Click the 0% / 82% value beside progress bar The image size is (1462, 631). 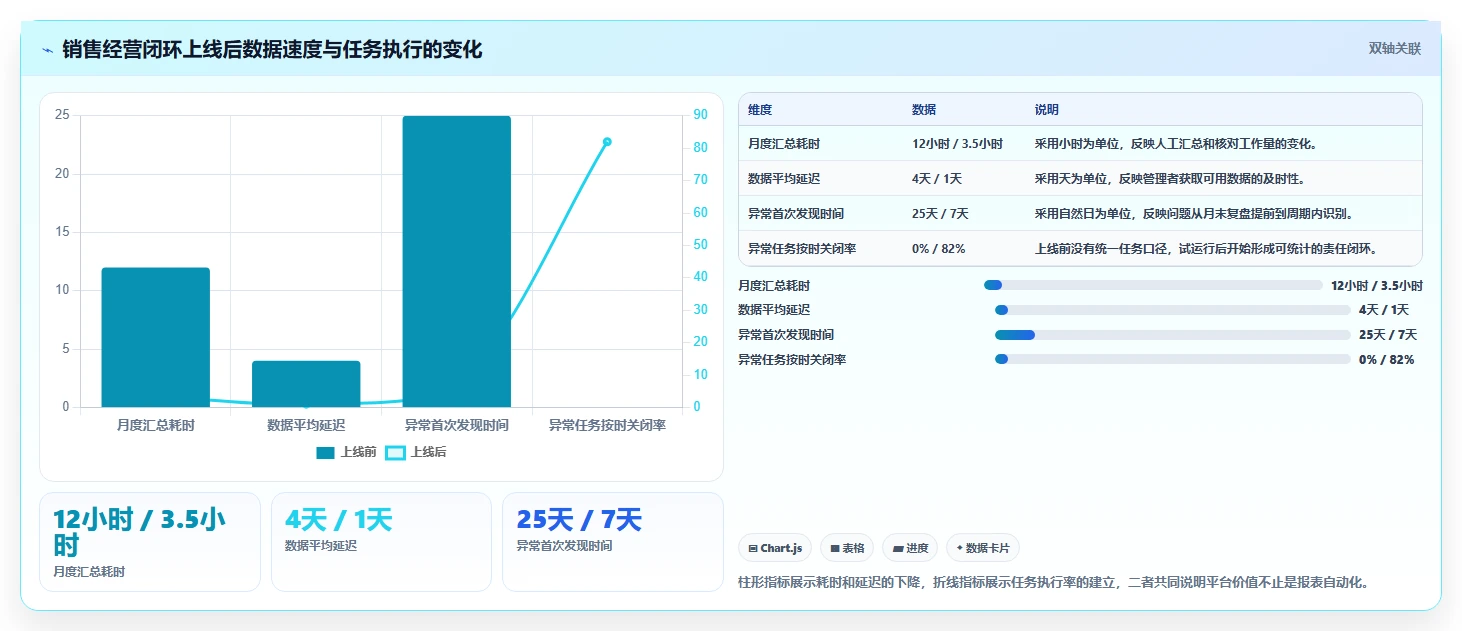[x=1387, y=360]
